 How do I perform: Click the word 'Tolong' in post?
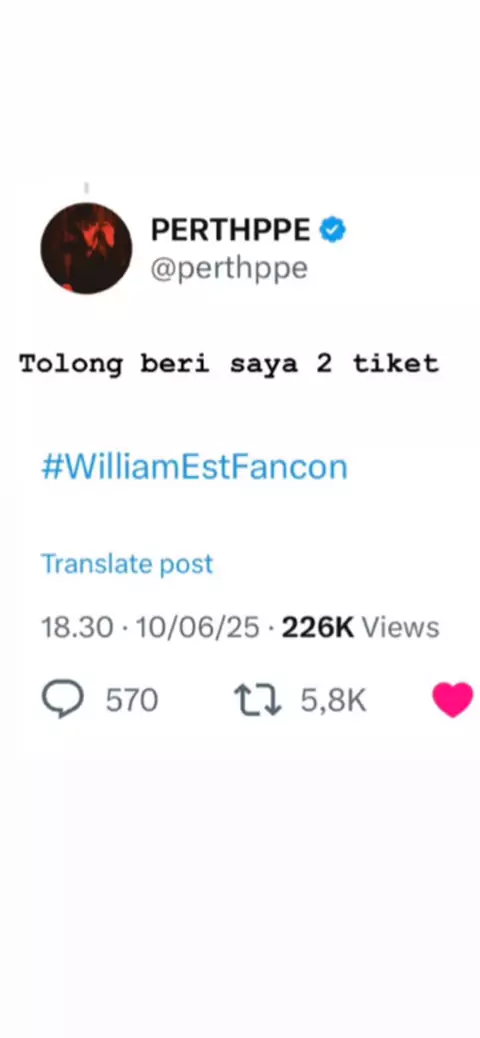pyautogui.click(x=71, y=365)
